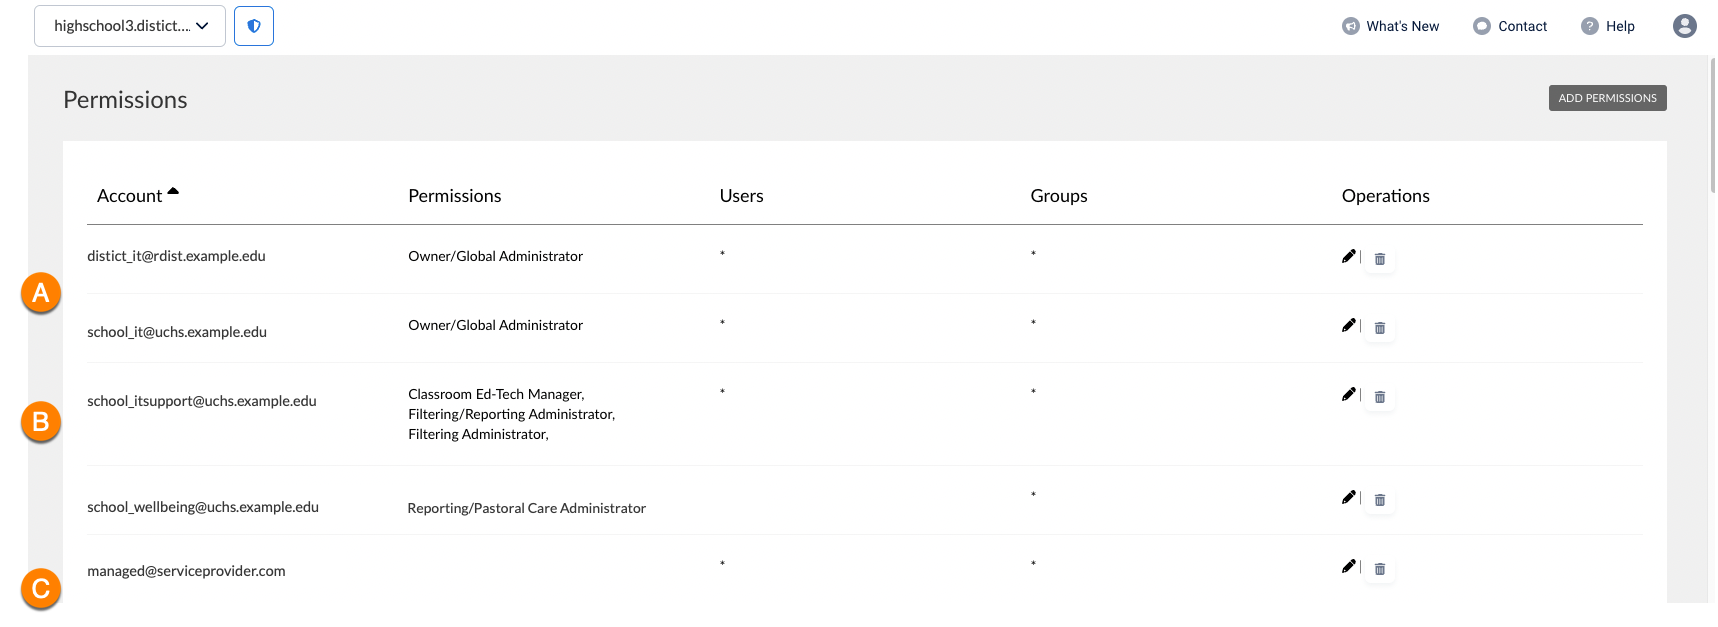
Task: Select account managed@serviceprovider.com
Action: [x=186, y=571]
